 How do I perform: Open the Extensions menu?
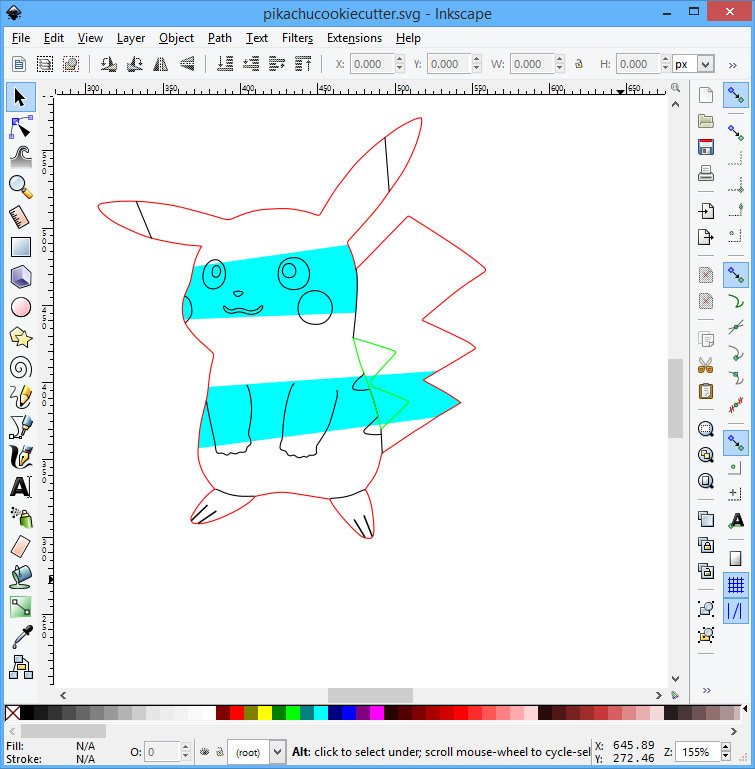[x=354, y=38]
